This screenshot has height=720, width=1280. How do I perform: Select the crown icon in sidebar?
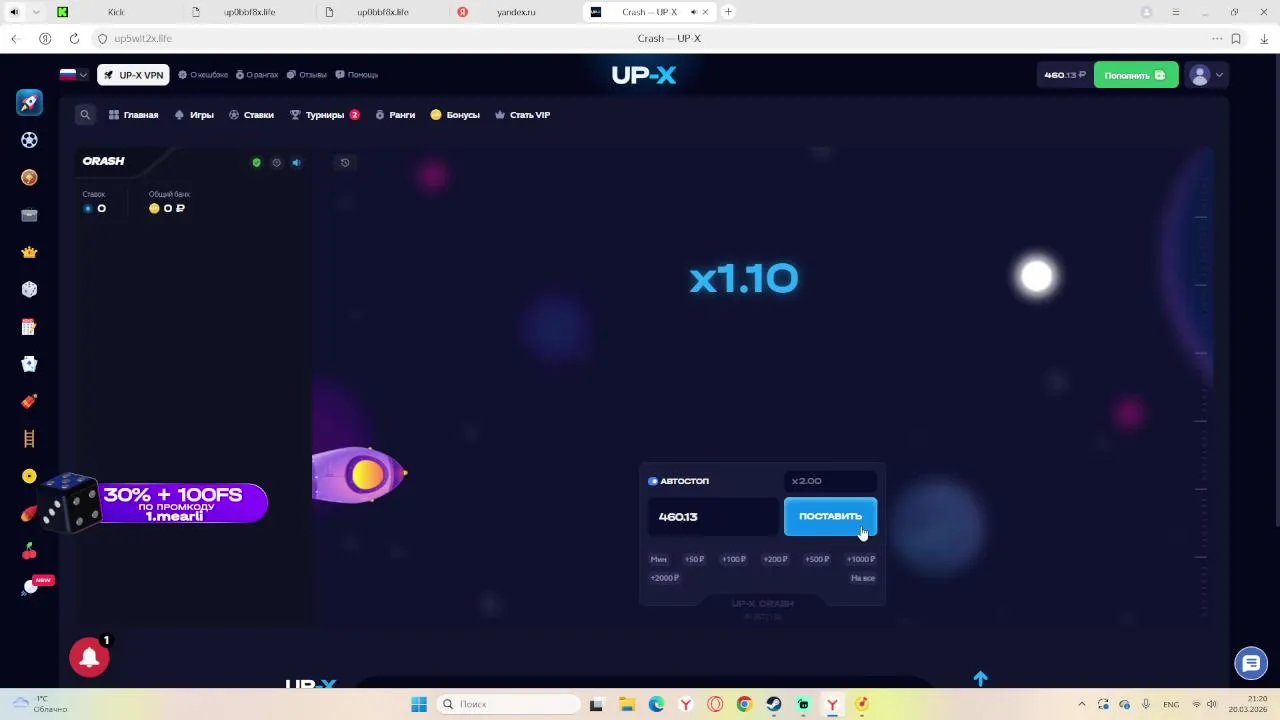(x=29, y=252)
